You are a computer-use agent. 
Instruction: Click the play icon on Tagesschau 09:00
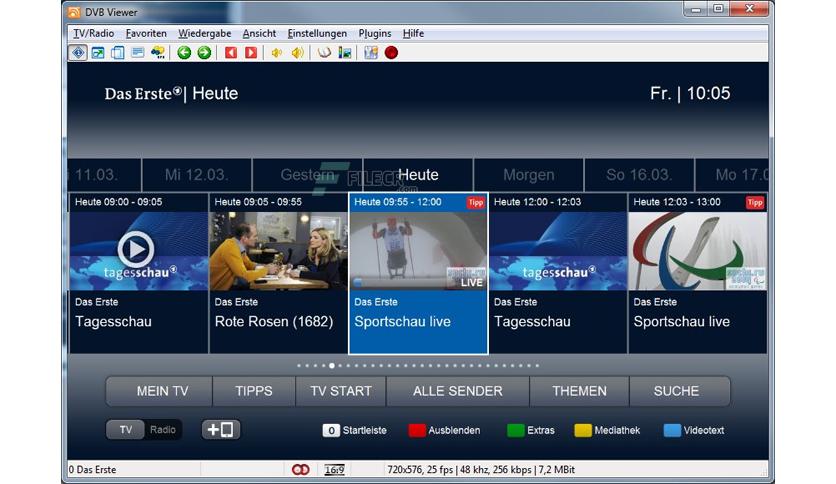click(136, 249)
